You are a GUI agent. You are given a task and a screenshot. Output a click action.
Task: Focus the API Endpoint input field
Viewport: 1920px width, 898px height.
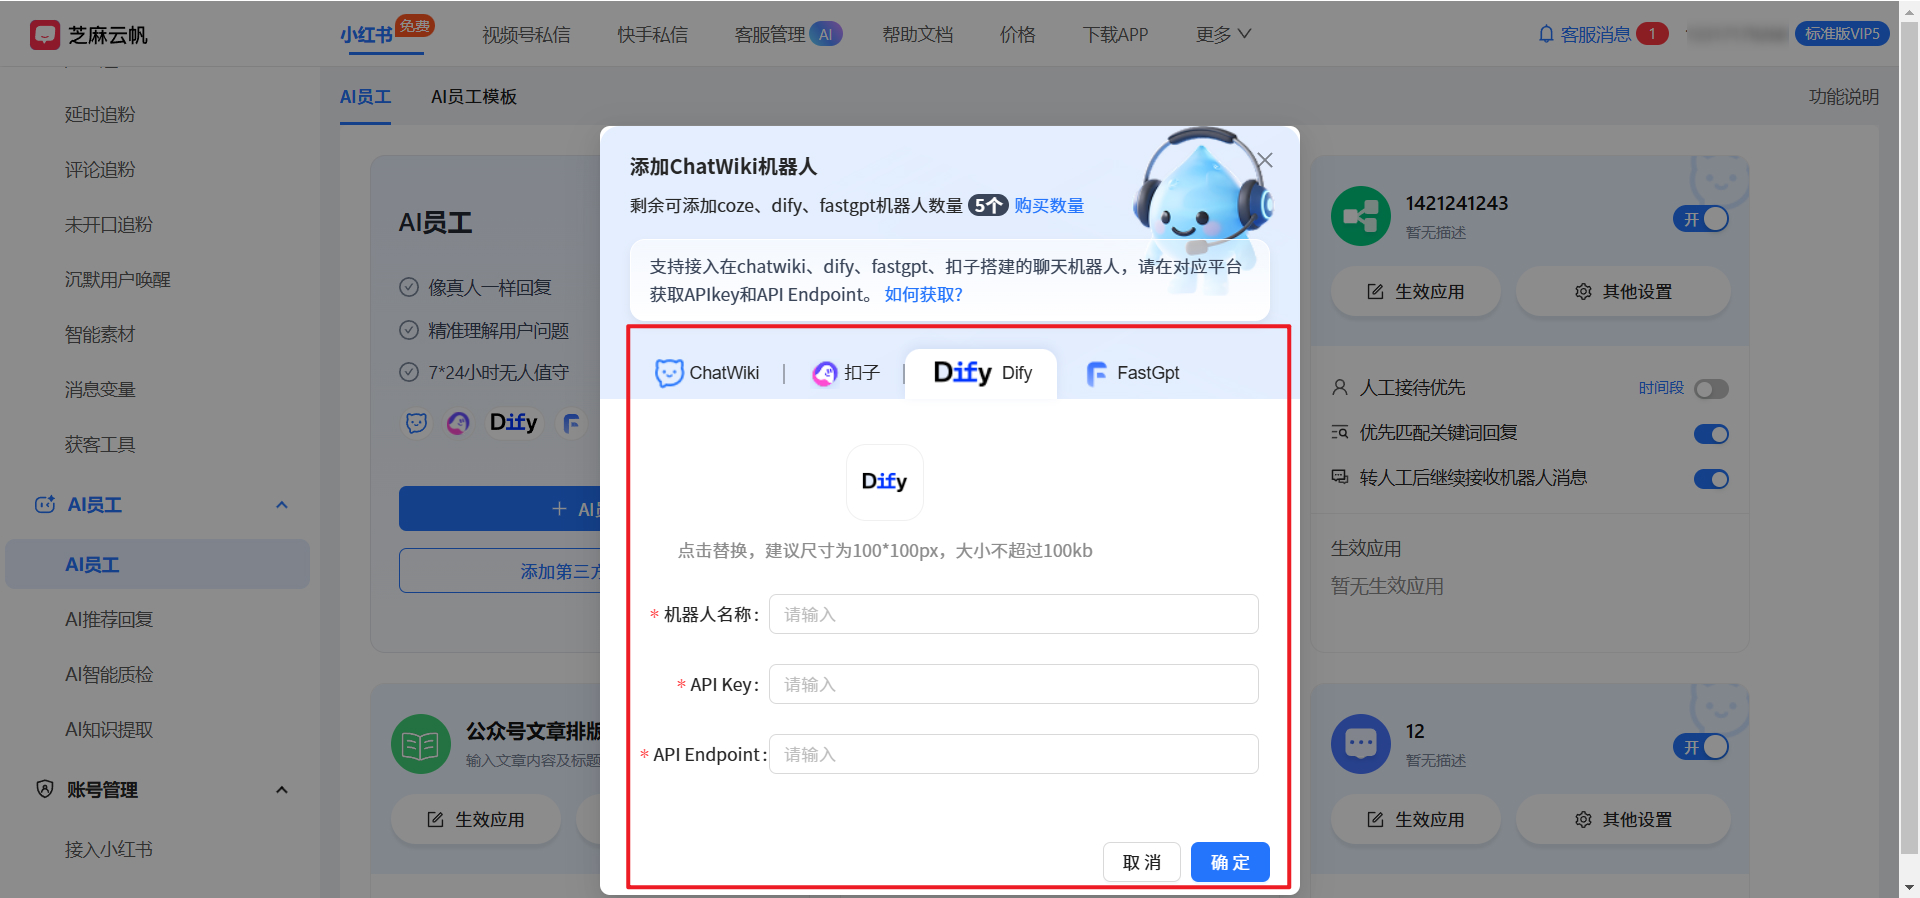(x=1013, y=754)
